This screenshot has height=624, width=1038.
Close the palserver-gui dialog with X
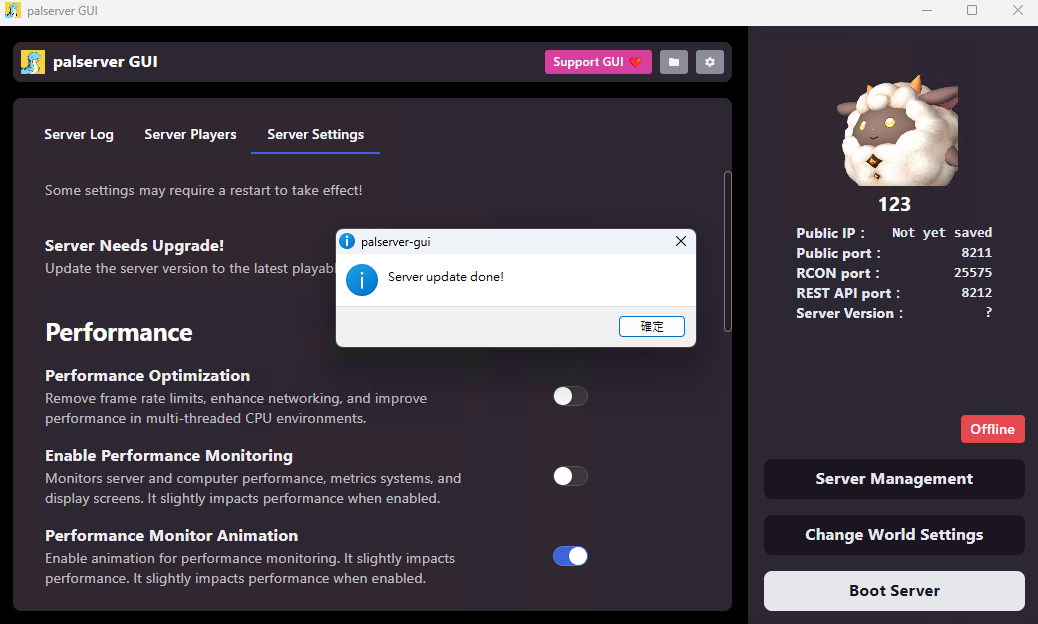[681, 242]
